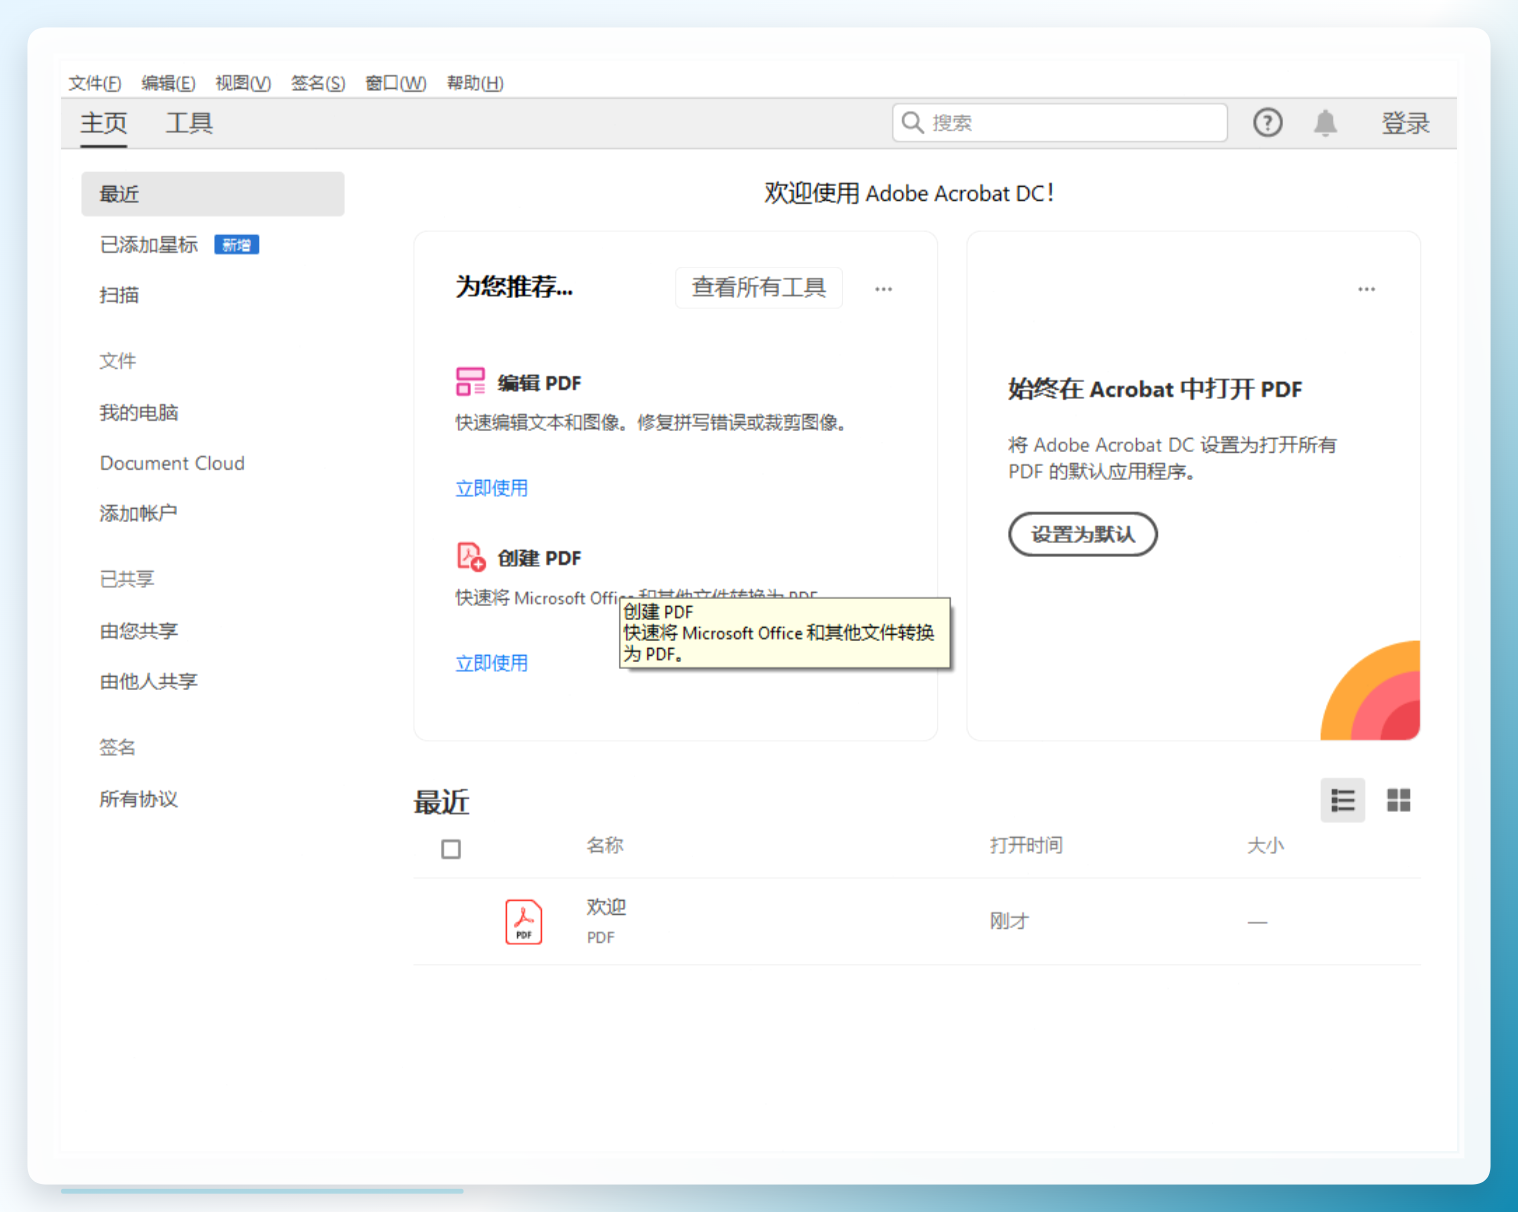The width and height of the screenshot is (1518, 1212).
Task: Click the PDF file icon for 欢迎
Action: [x=524, y=921]
